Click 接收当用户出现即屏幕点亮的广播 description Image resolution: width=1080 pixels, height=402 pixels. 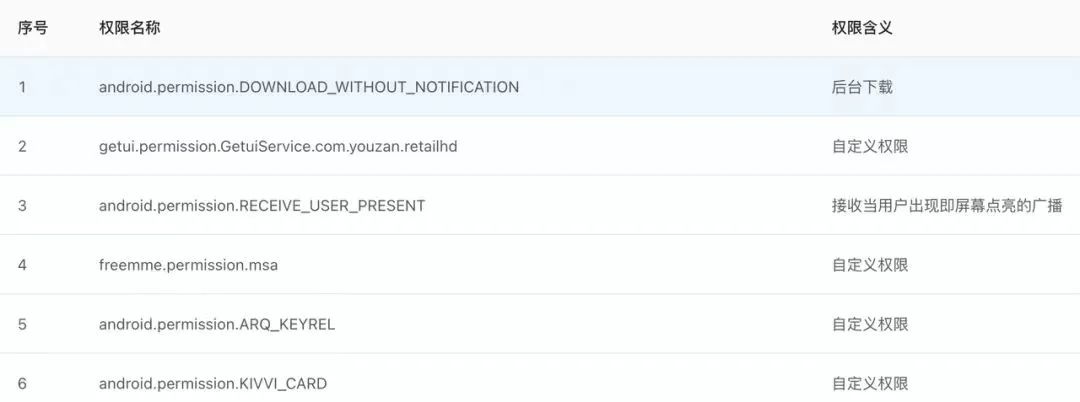tap(947, 206)
